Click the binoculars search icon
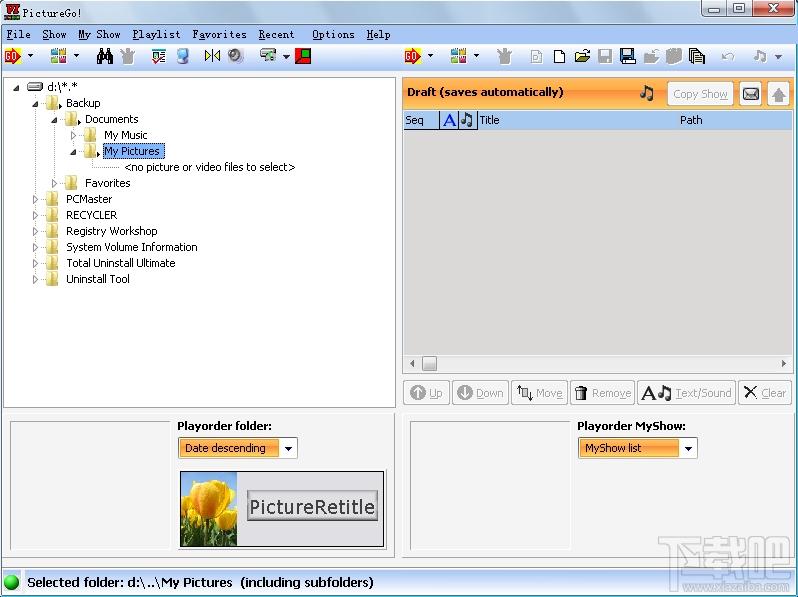Screen dimensions: 798x597 pyautogui.click(x=105, y=56)
